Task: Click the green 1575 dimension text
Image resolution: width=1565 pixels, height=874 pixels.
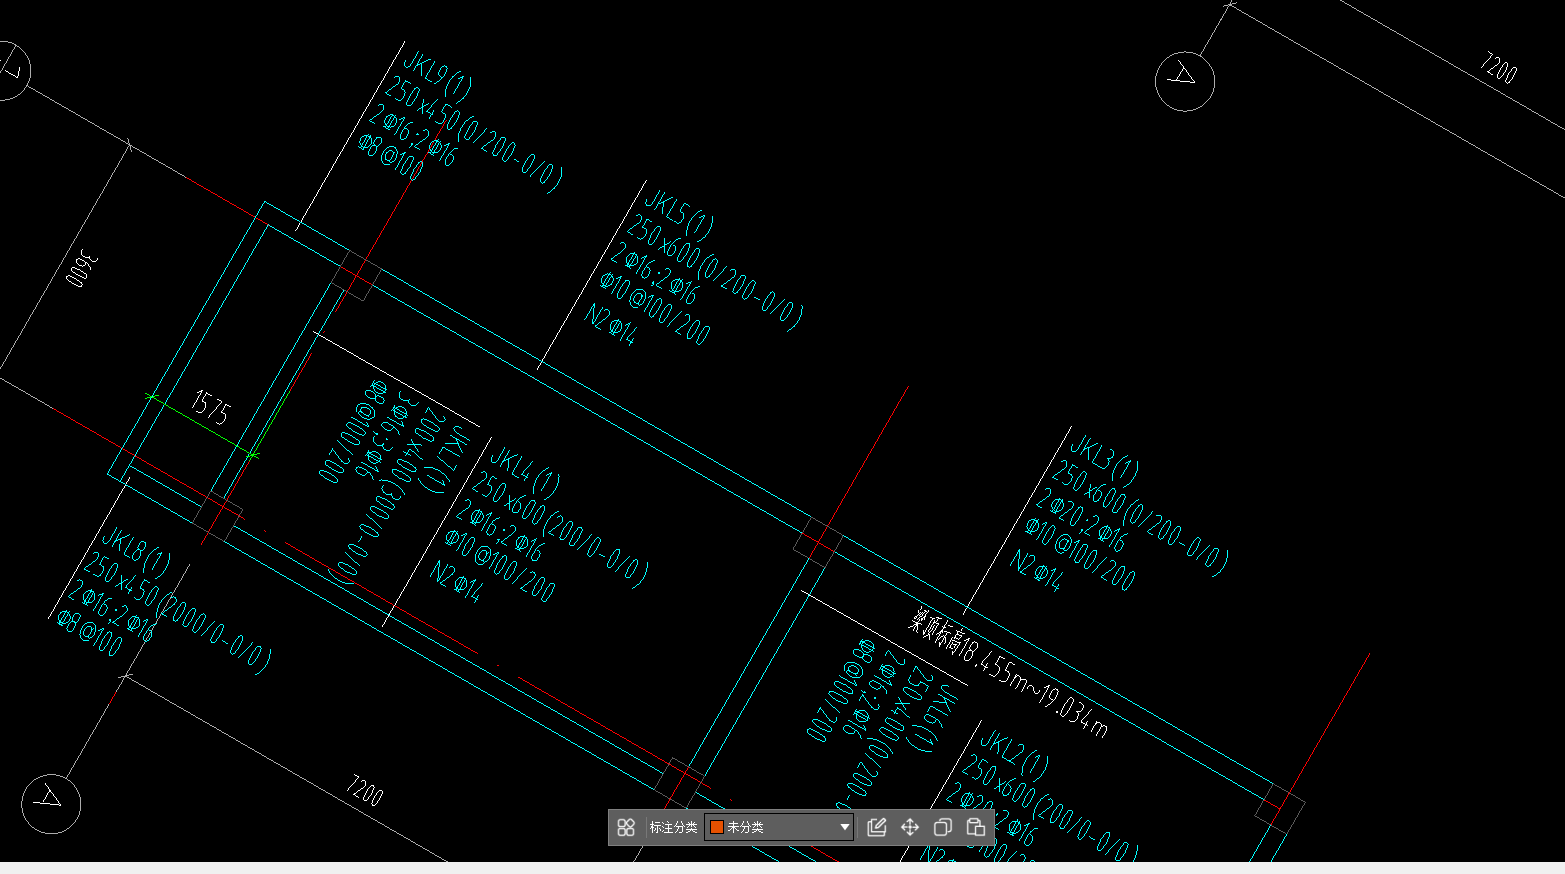Action: coord(211,408)
